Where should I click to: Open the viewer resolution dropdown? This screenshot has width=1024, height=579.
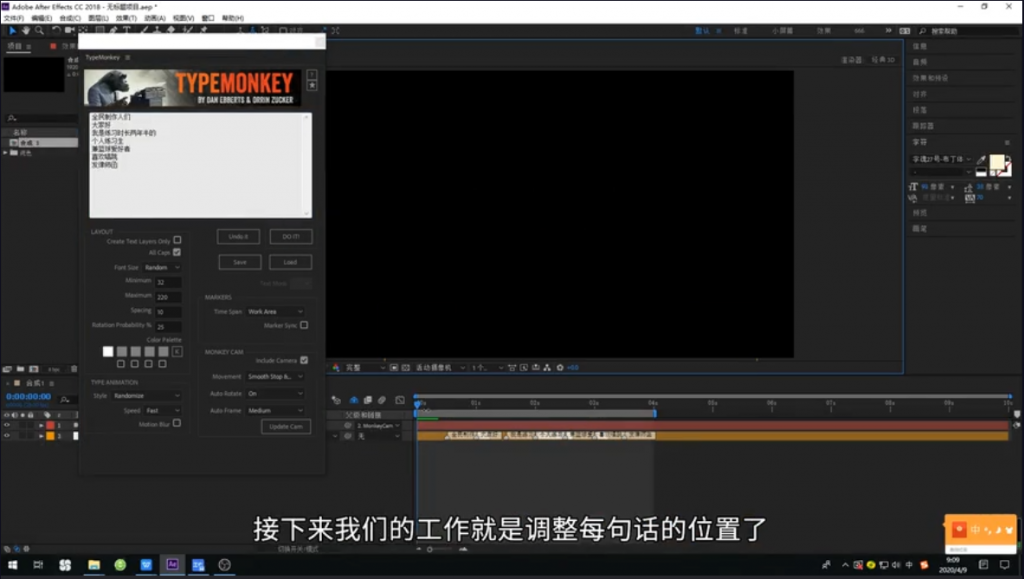tap(364, 368)
